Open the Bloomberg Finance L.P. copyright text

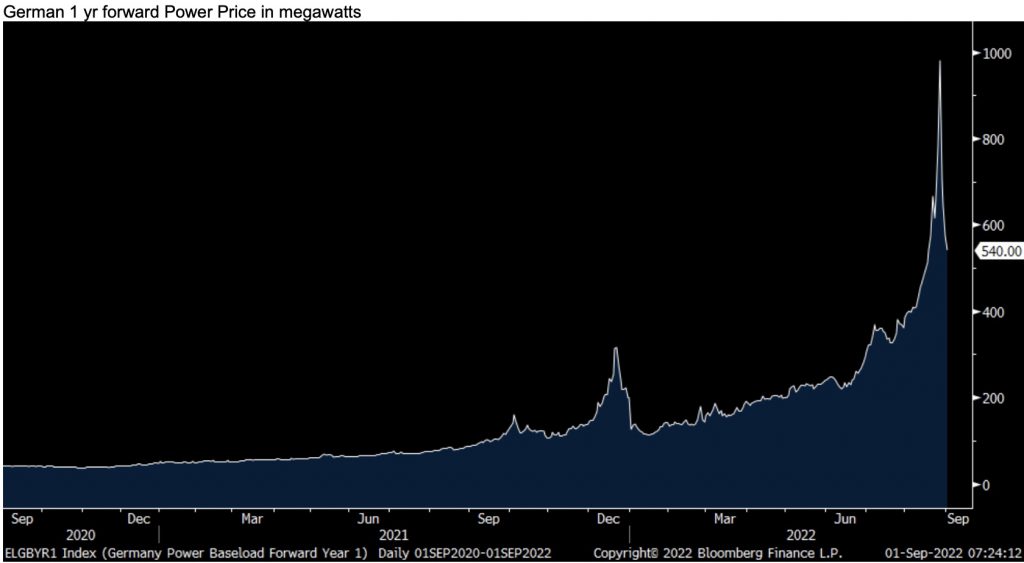pos(717,552)
